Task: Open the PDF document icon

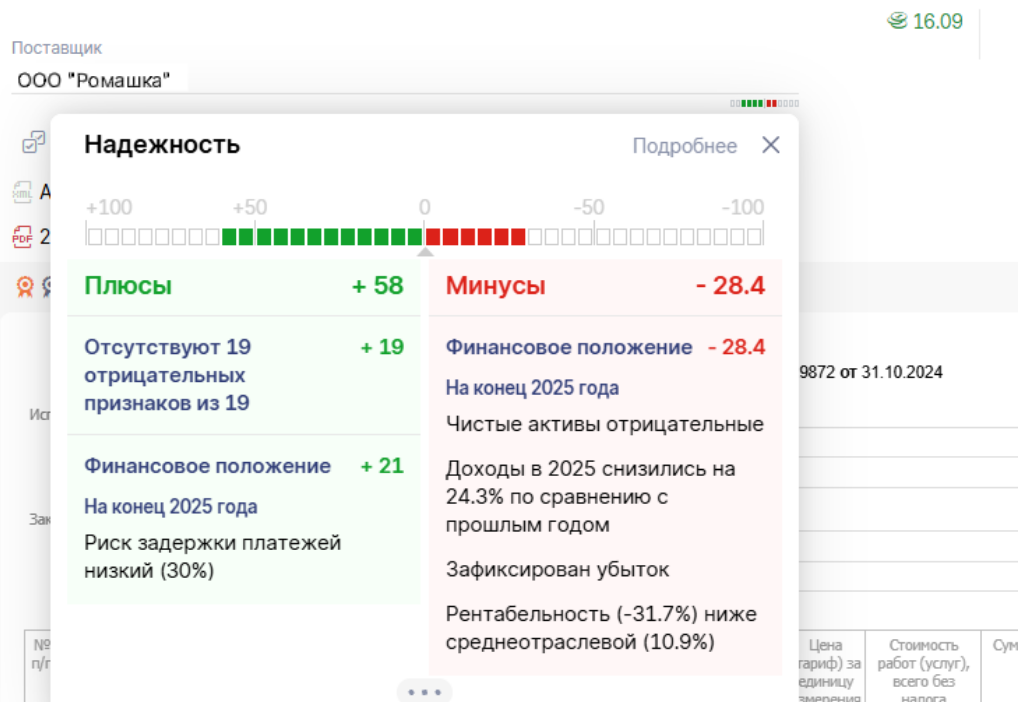Action: point(22,236)
